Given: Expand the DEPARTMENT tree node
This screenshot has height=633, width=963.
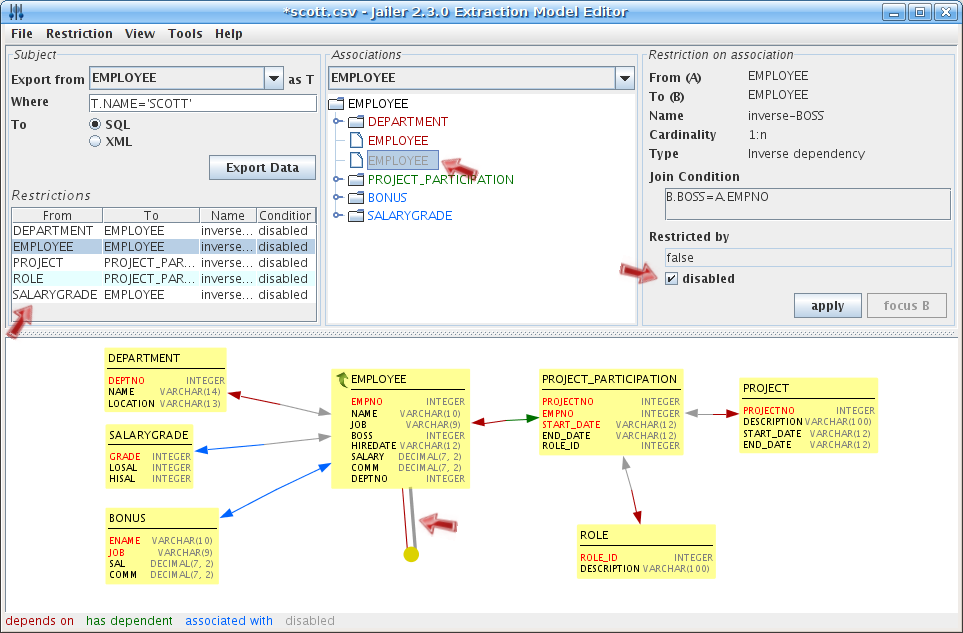Looking at the screenshot, I should 337,122.
